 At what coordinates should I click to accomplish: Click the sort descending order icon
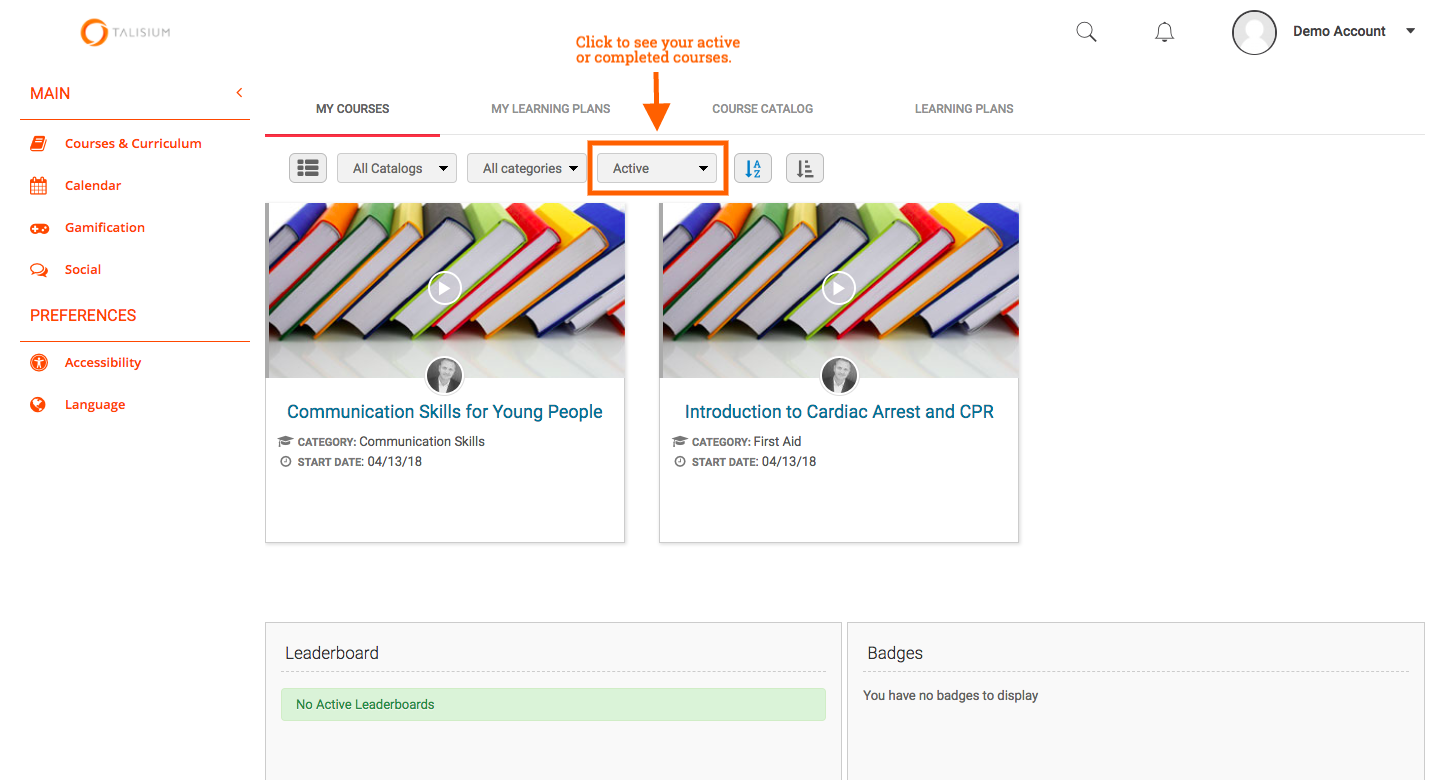(805, 168)
